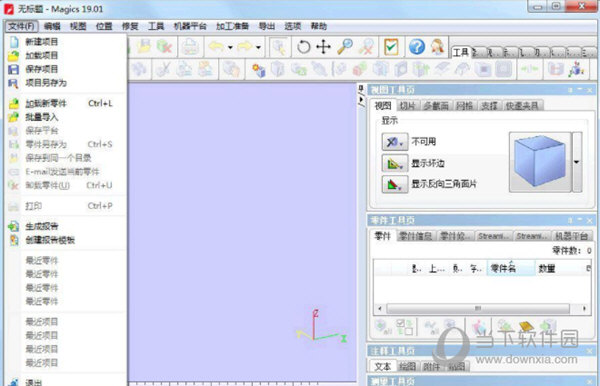The height and width of the screenshot is (386, 600).
Task: Click the create part icon with orange star
Action: tap(259, 70)
